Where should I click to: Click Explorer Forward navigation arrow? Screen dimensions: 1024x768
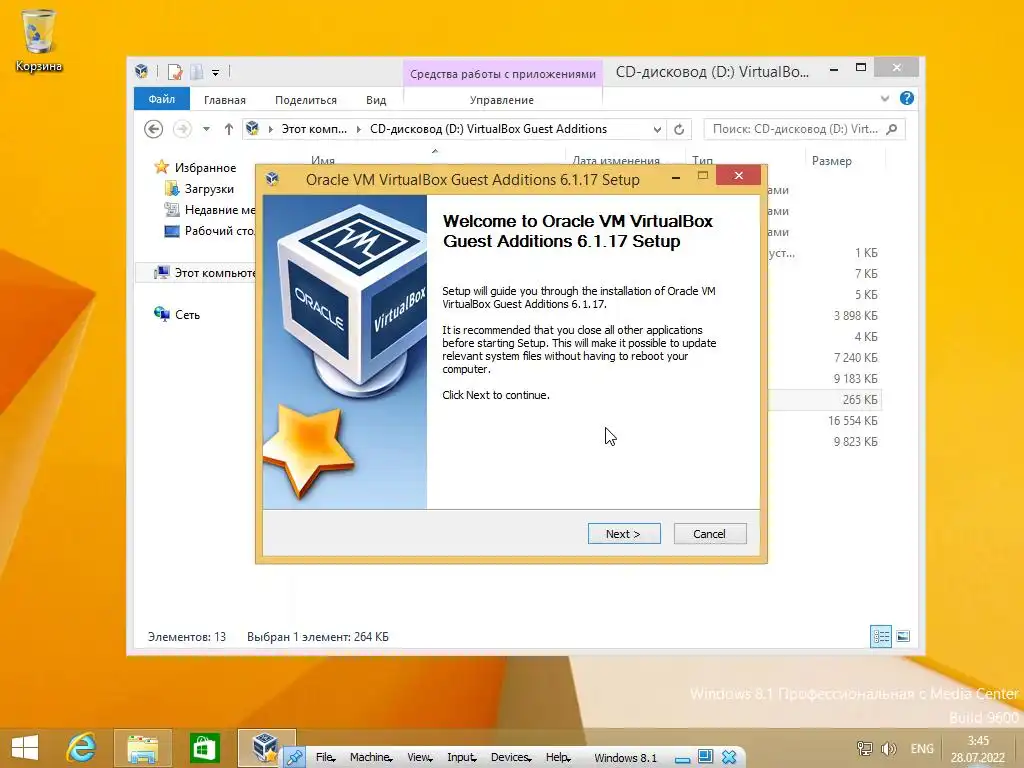coord(182,129)
